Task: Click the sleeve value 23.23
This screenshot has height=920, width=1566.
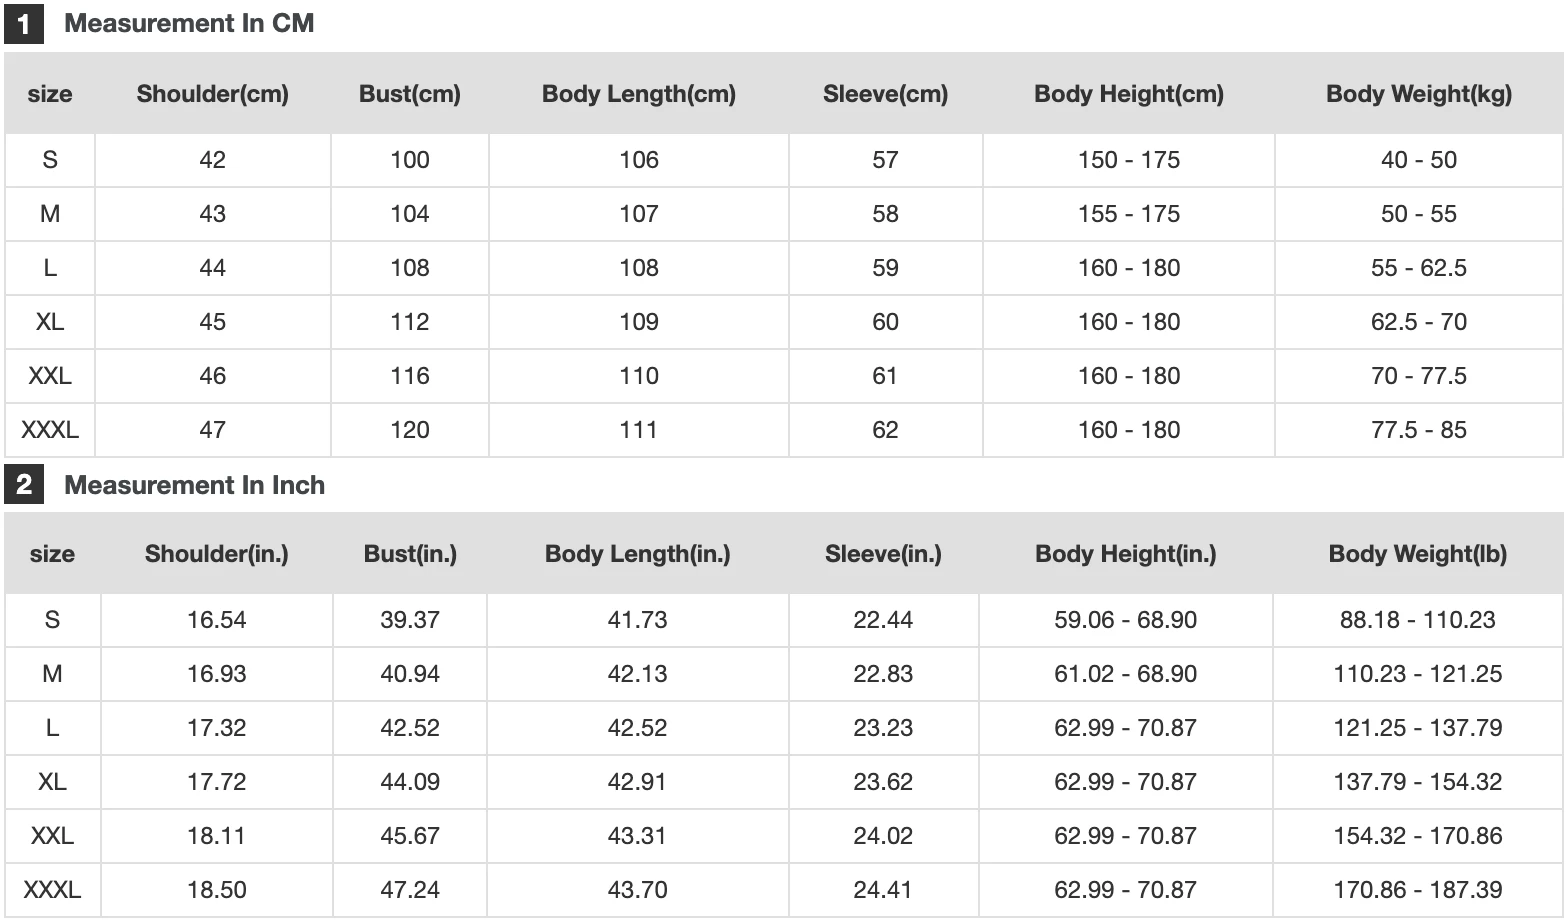Action: (x=884, y=728)
